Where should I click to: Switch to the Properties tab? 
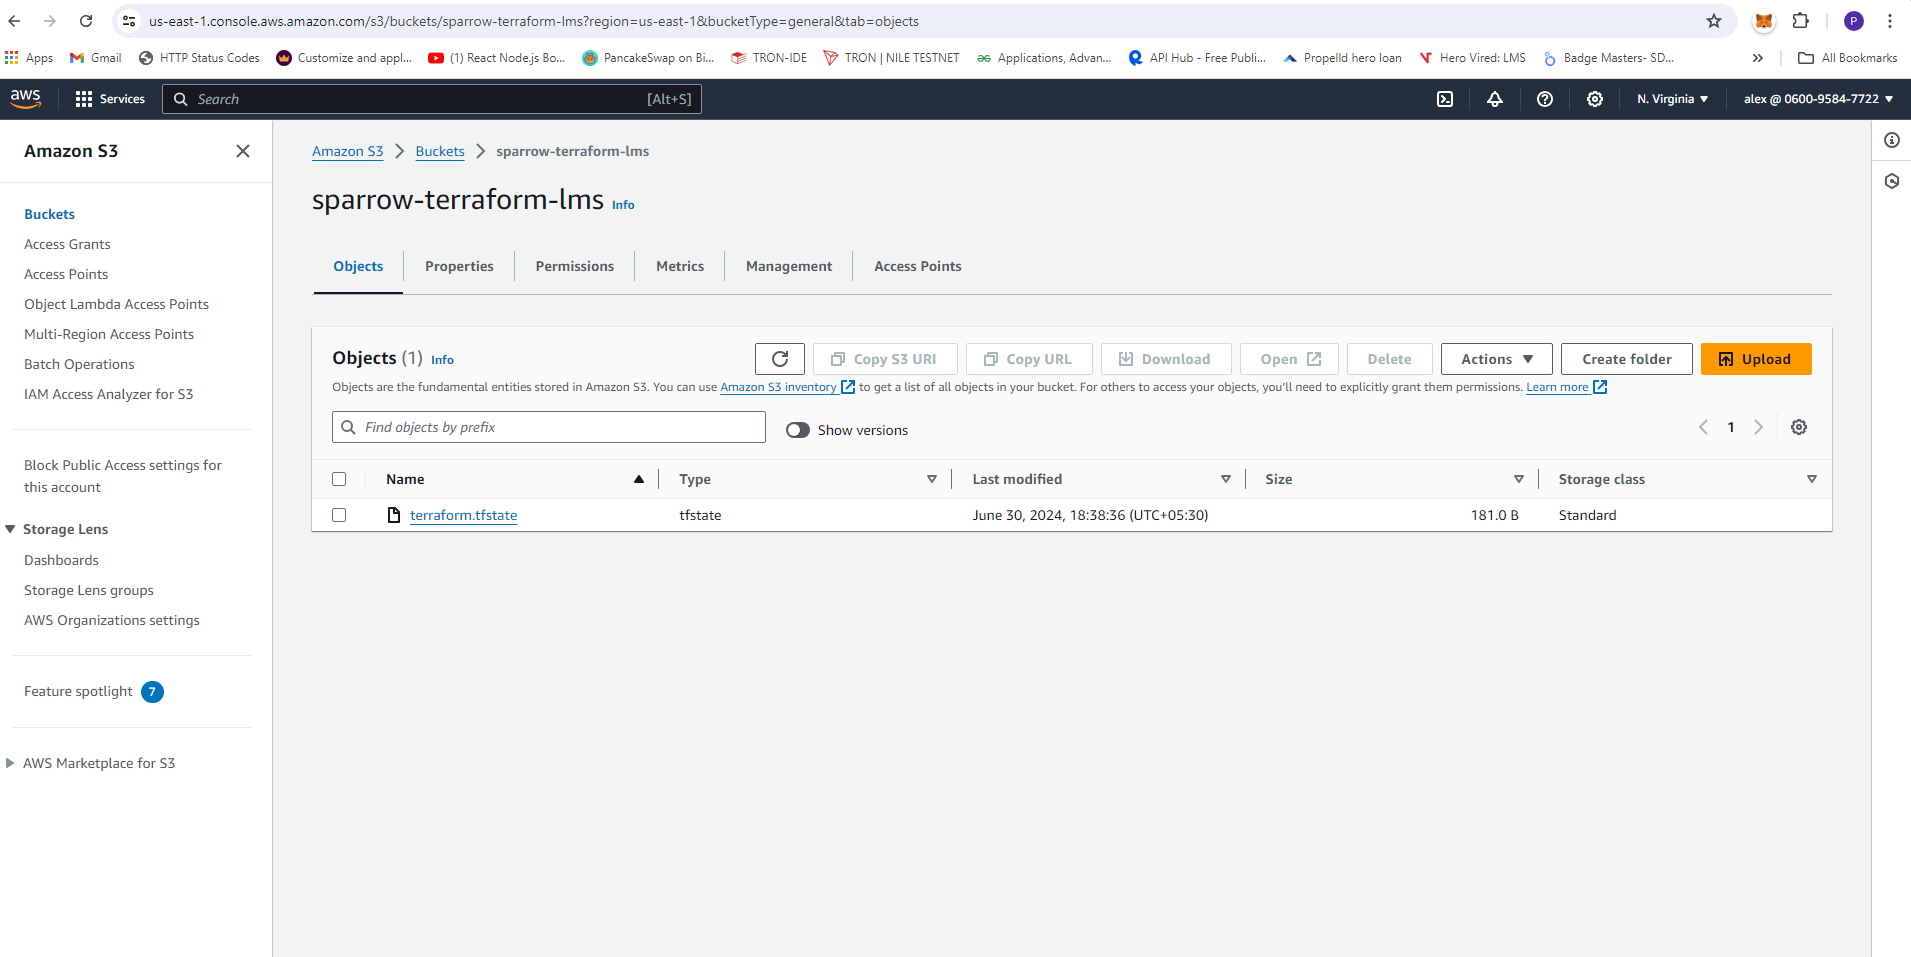(x=459, y=266)
